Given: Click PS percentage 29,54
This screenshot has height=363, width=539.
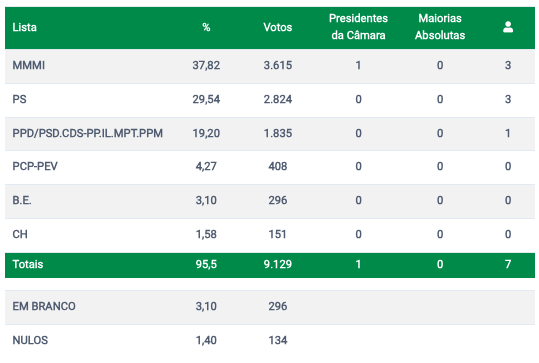Looking at the screenshot, I should click(206, 99).
